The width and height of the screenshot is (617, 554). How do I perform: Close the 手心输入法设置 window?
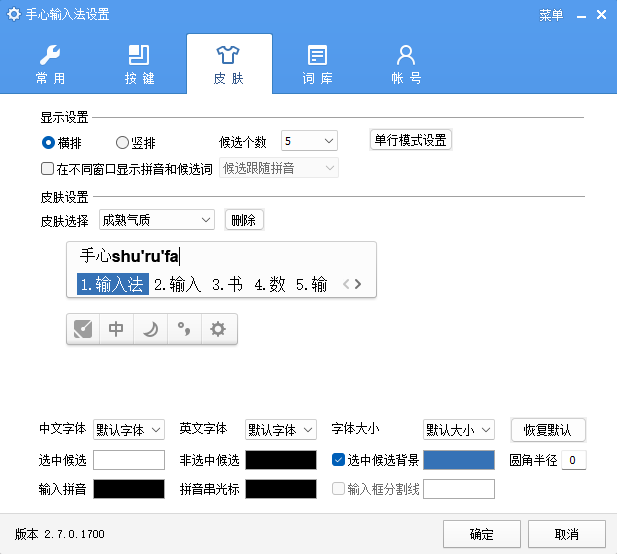pyautogui.click(x=601, y=15)
